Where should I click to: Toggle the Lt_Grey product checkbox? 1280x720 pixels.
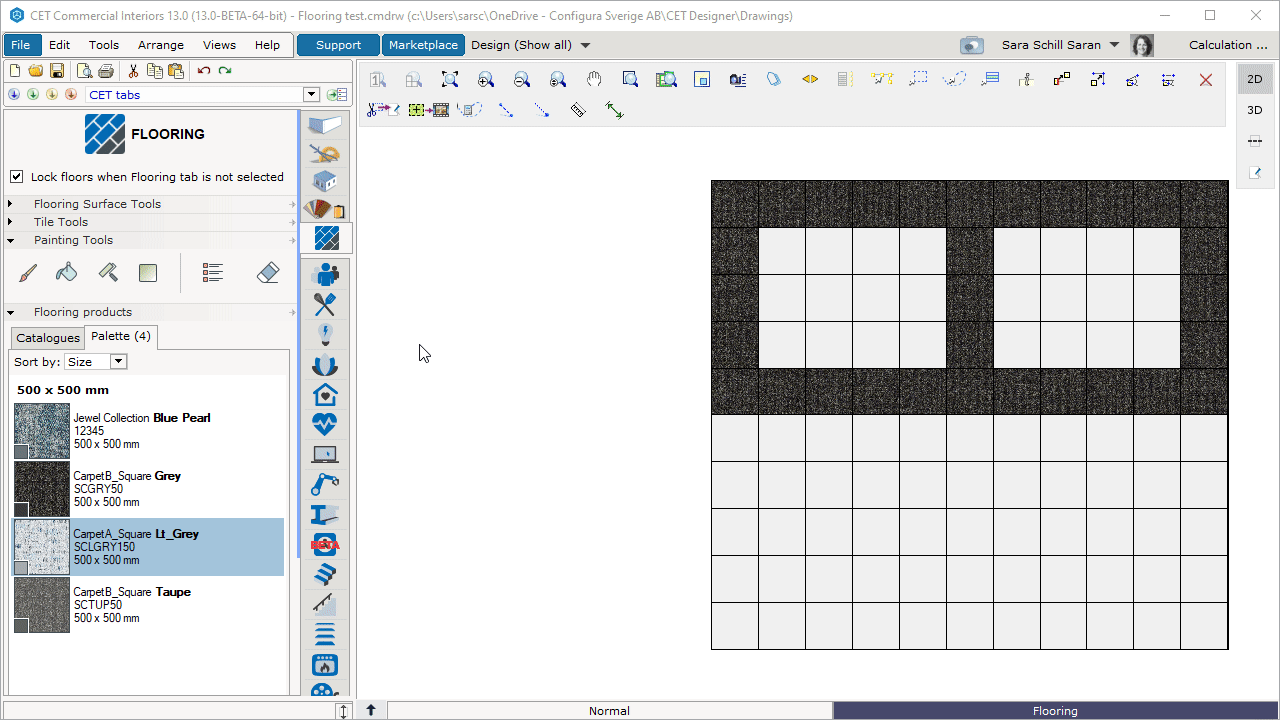click(x=21, y=568)
